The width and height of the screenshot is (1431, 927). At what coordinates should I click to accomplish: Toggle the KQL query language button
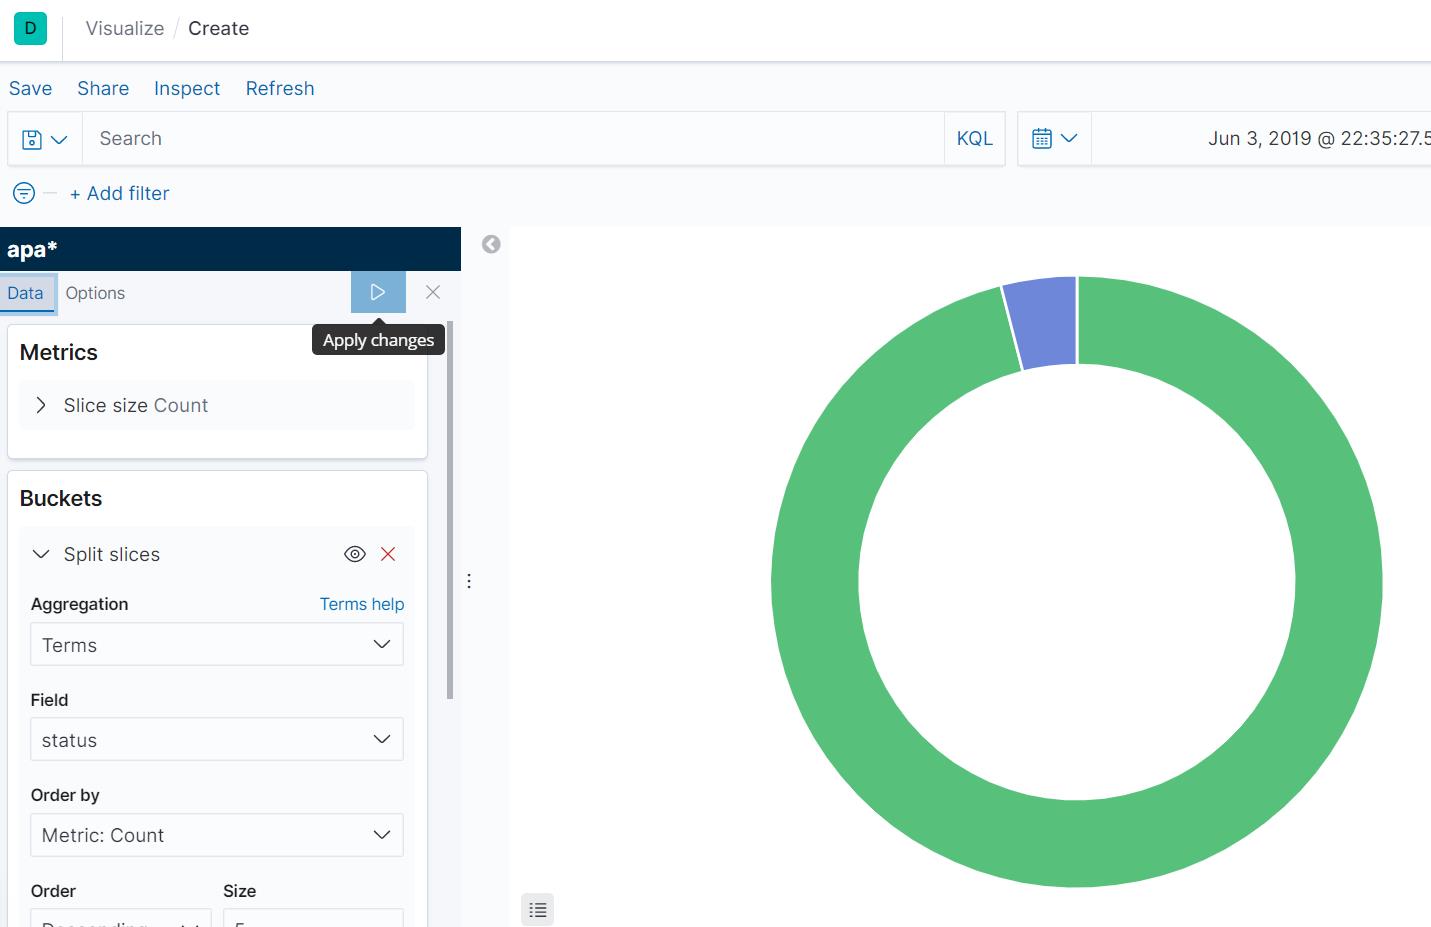pyautogui.click(x=975, y=139)
